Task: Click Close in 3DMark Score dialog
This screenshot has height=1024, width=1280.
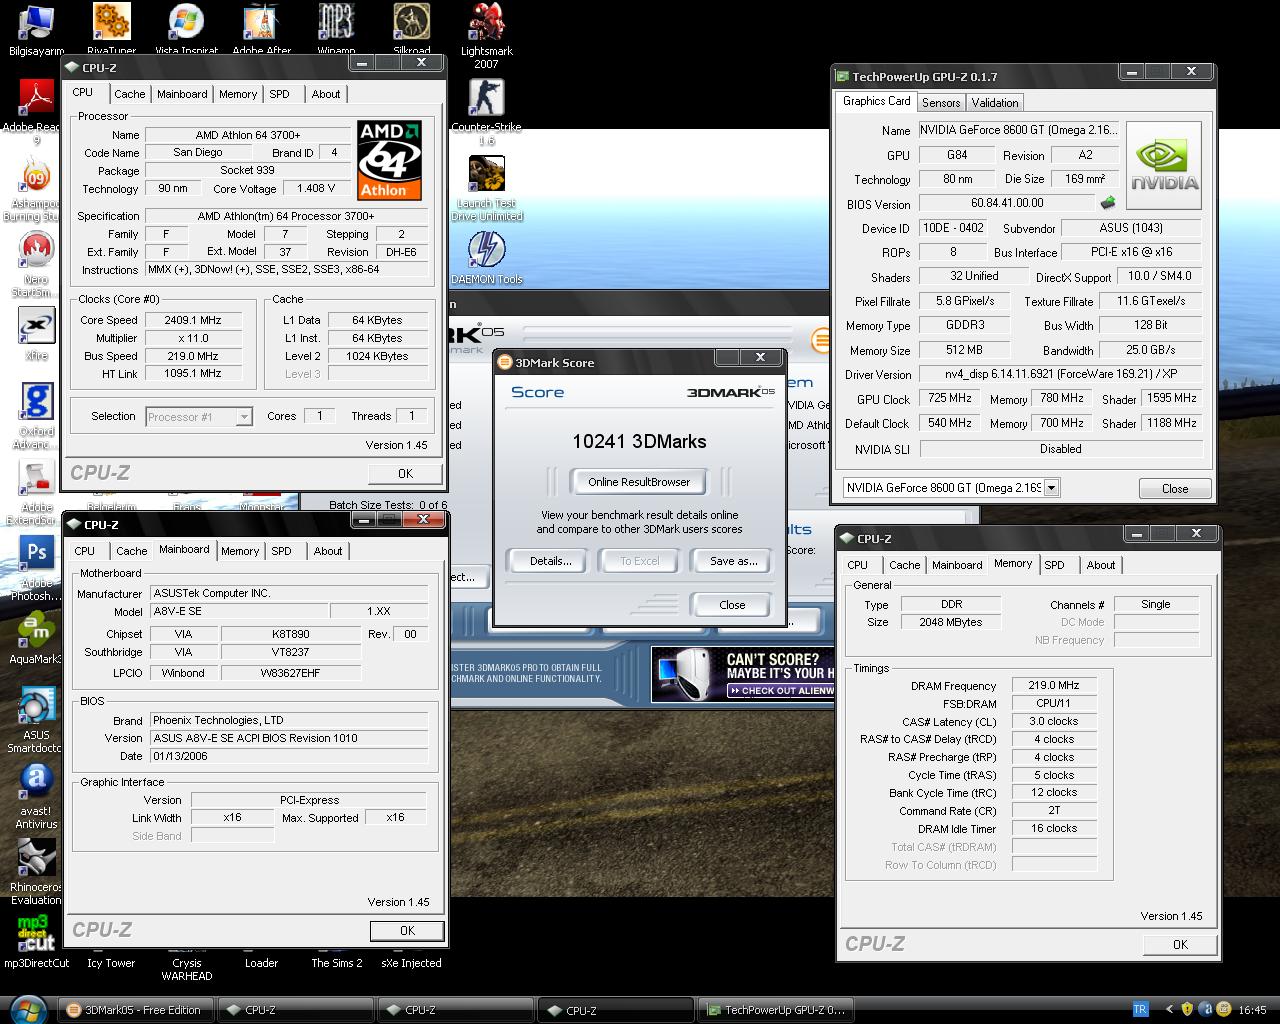Action: [x=732, y=605]
